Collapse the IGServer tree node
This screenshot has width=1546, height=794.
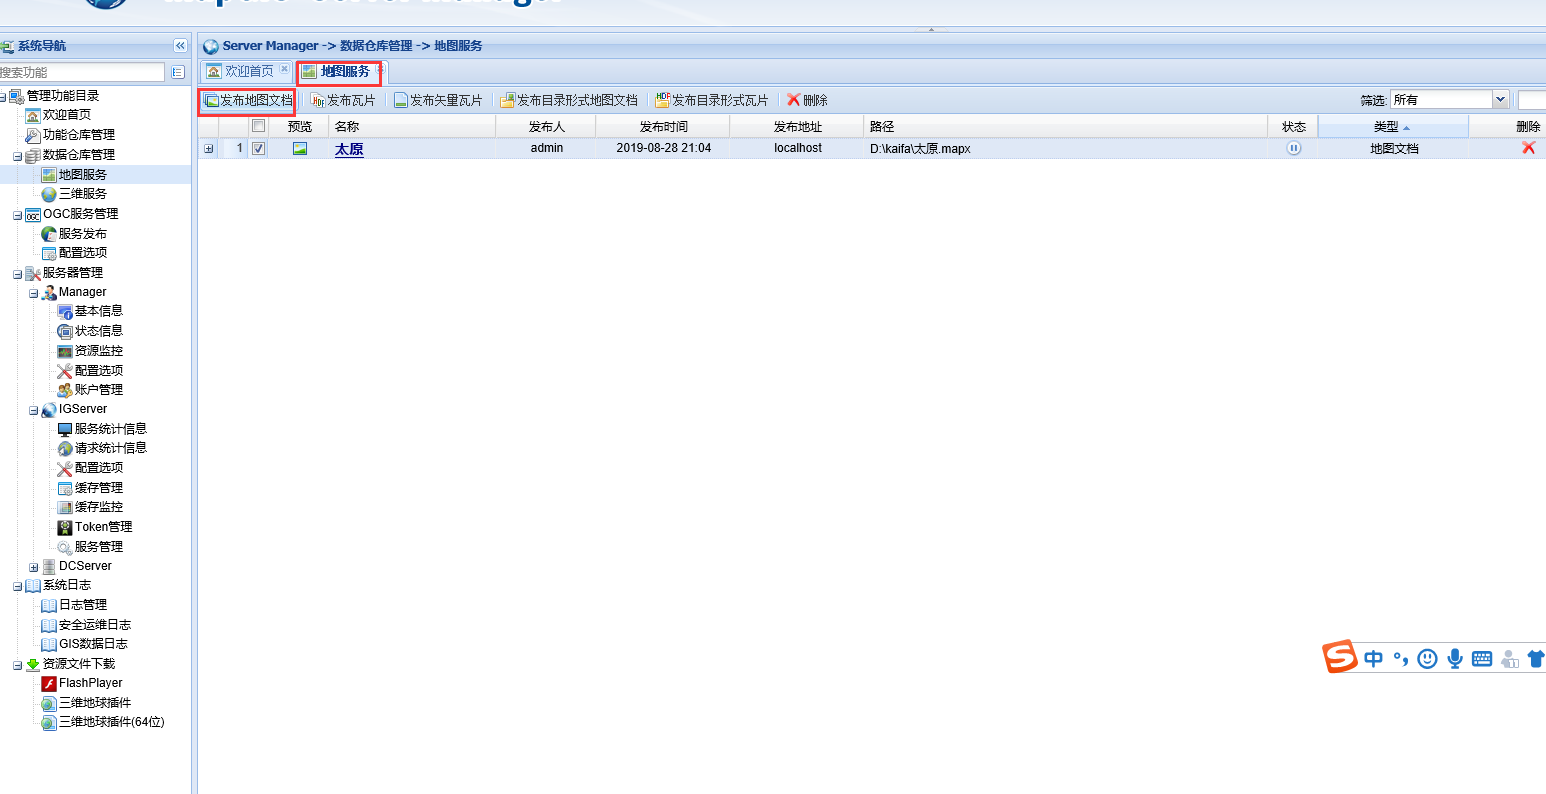(33, 410)
